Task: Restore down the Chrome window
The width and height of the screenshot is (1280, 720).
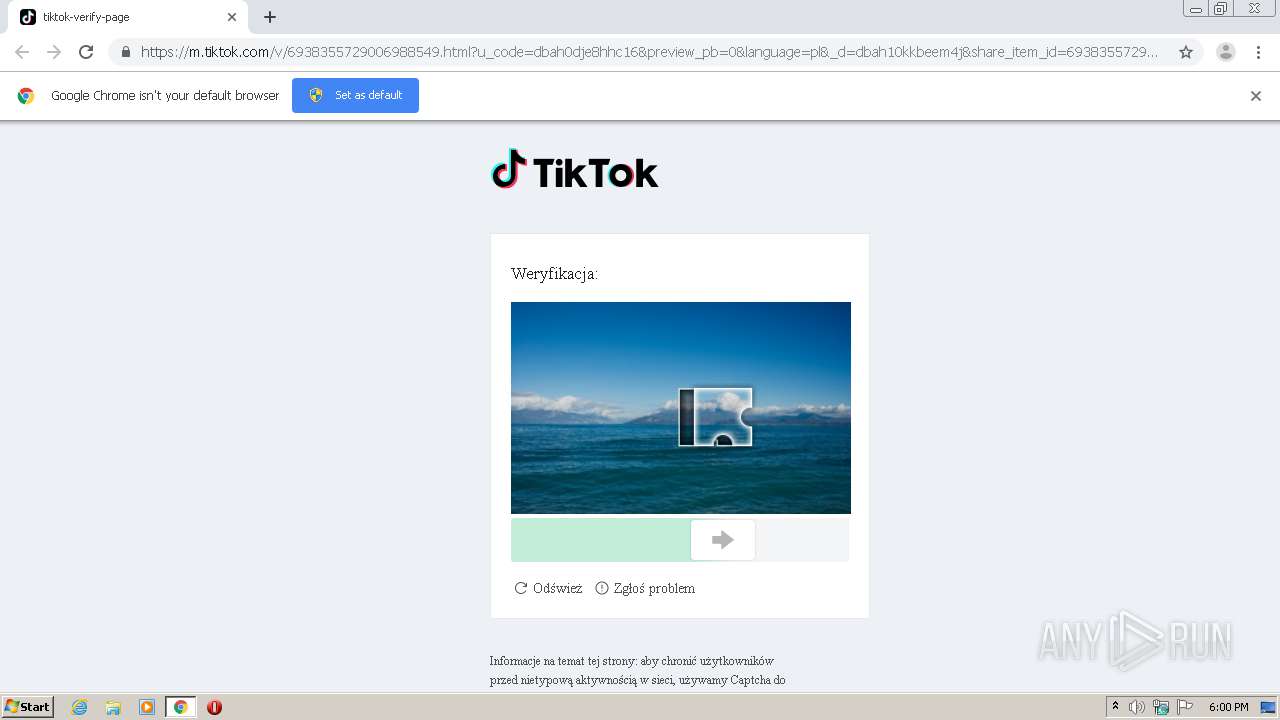Action: point(1221,8)
